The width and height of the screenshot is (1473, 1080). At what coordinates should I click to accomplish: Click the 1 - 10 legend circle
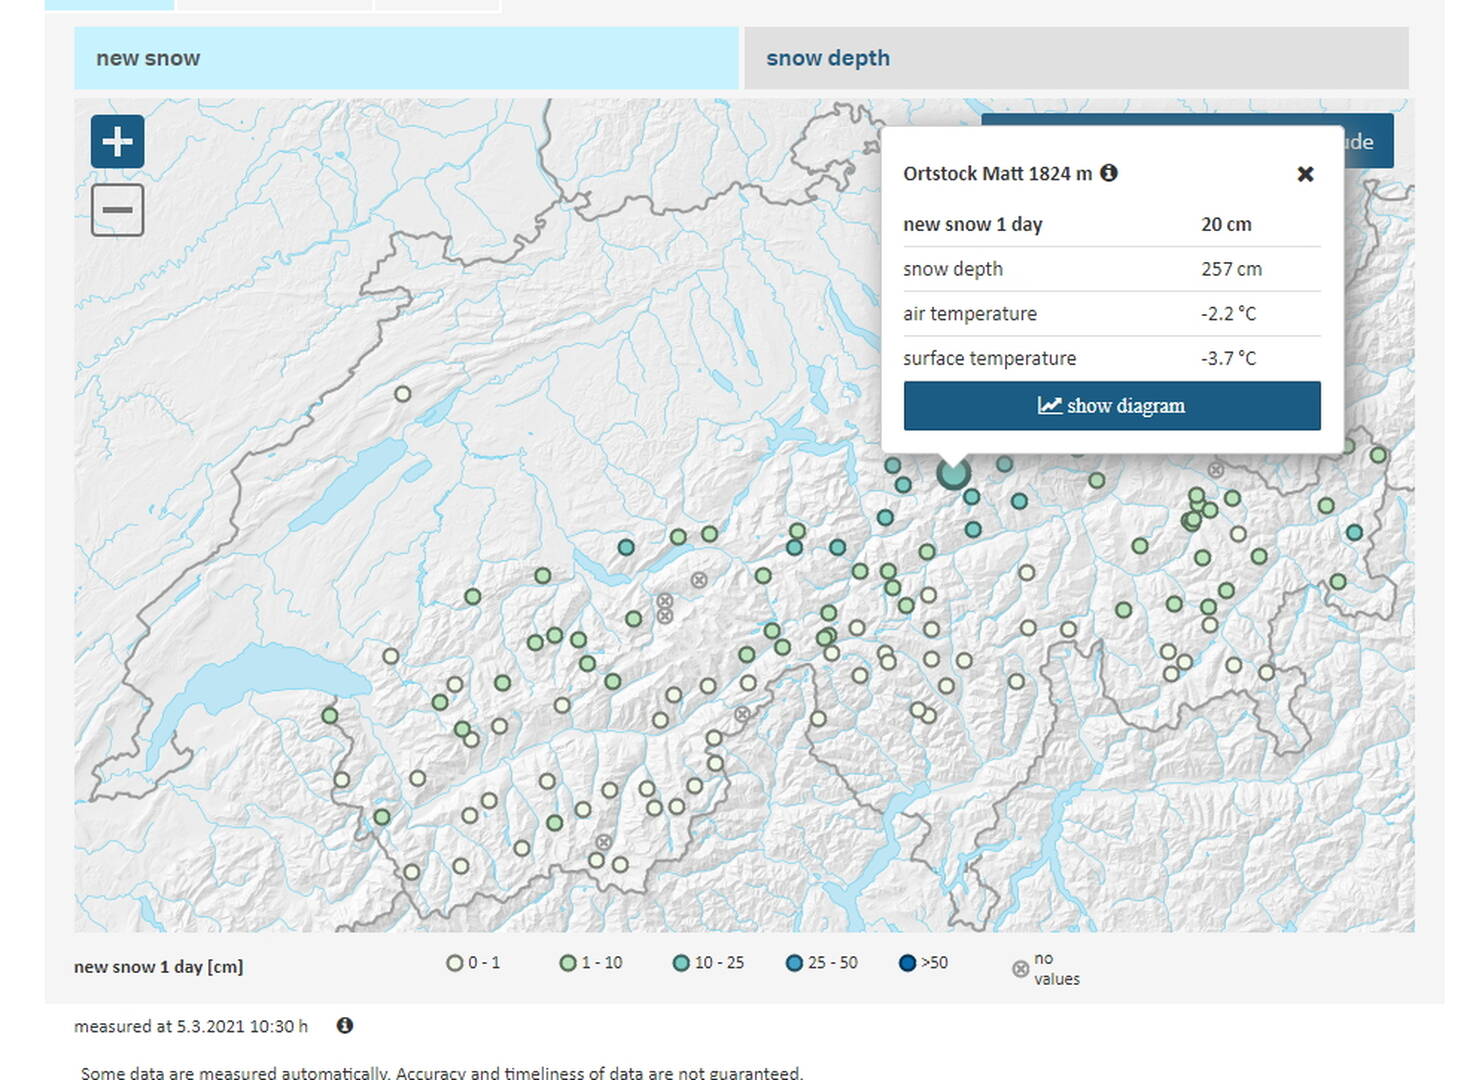(568, 963)
